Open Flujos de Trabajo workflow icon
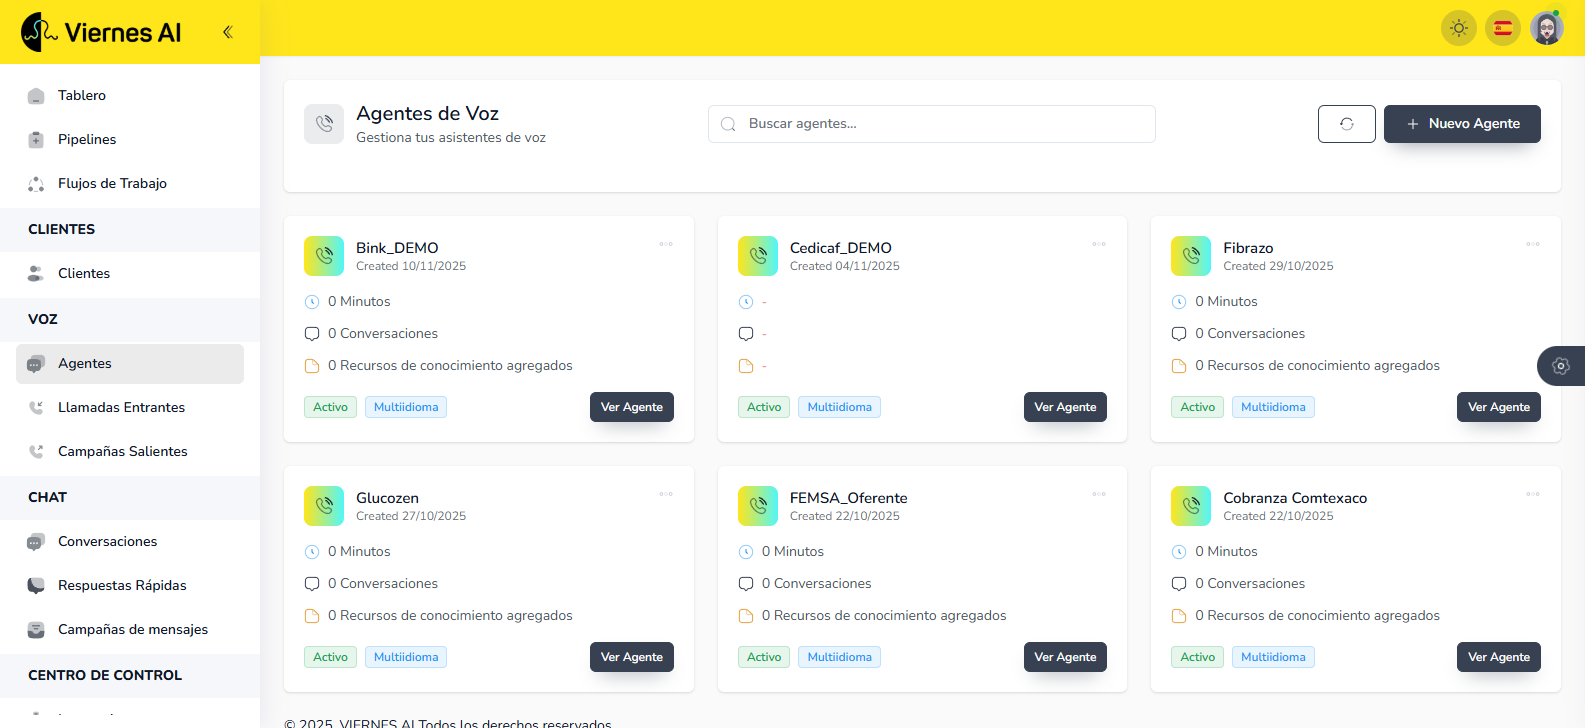This screenshot has height=728, width=1585. [36, 184]
